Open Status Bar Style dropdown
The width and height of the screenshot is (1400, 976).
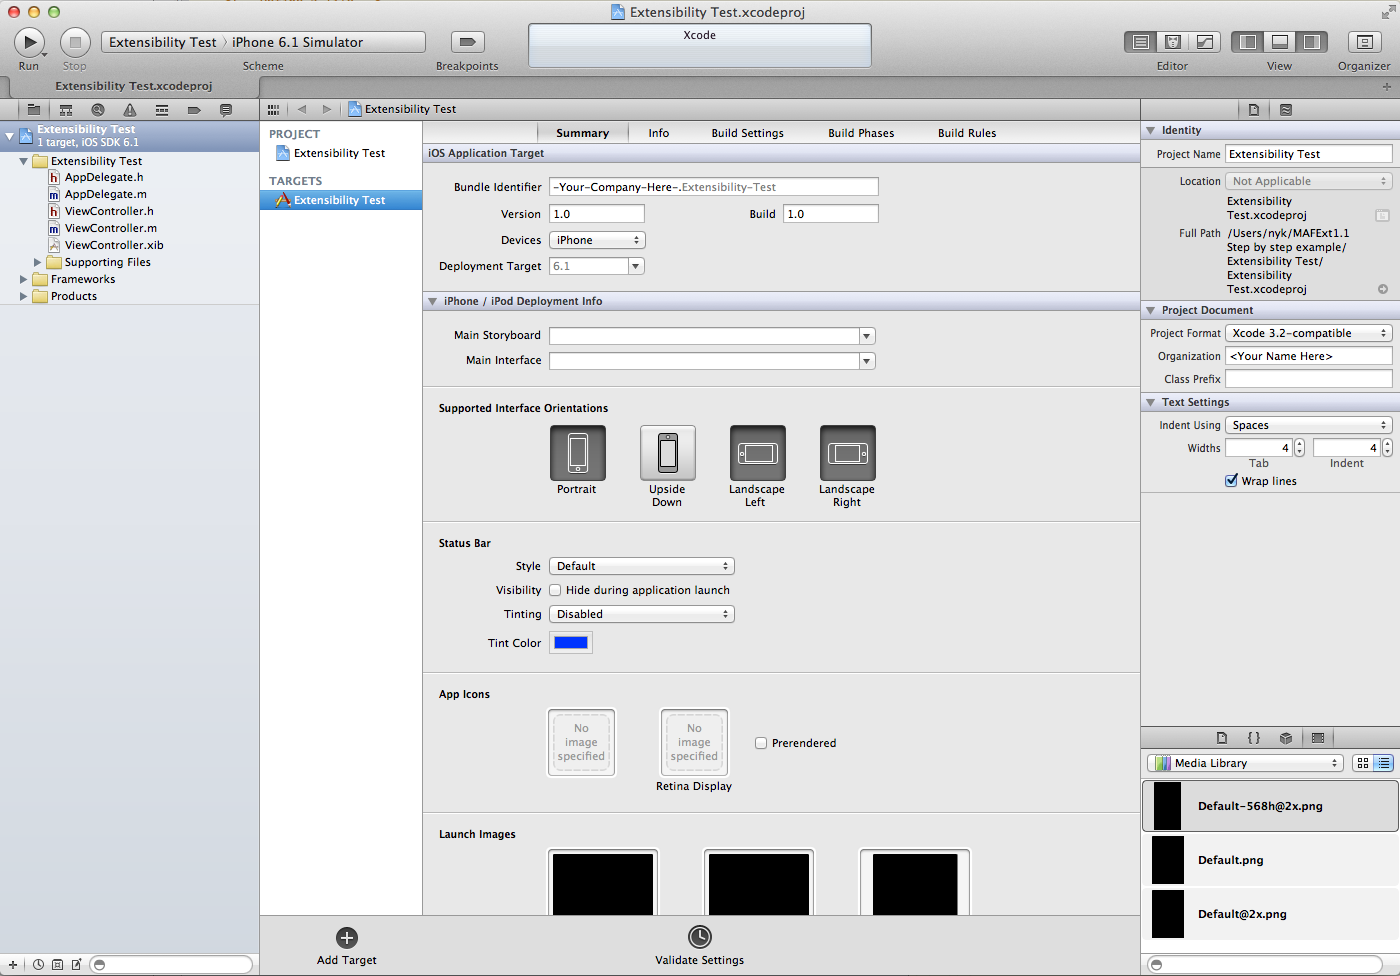coord(642,566)
